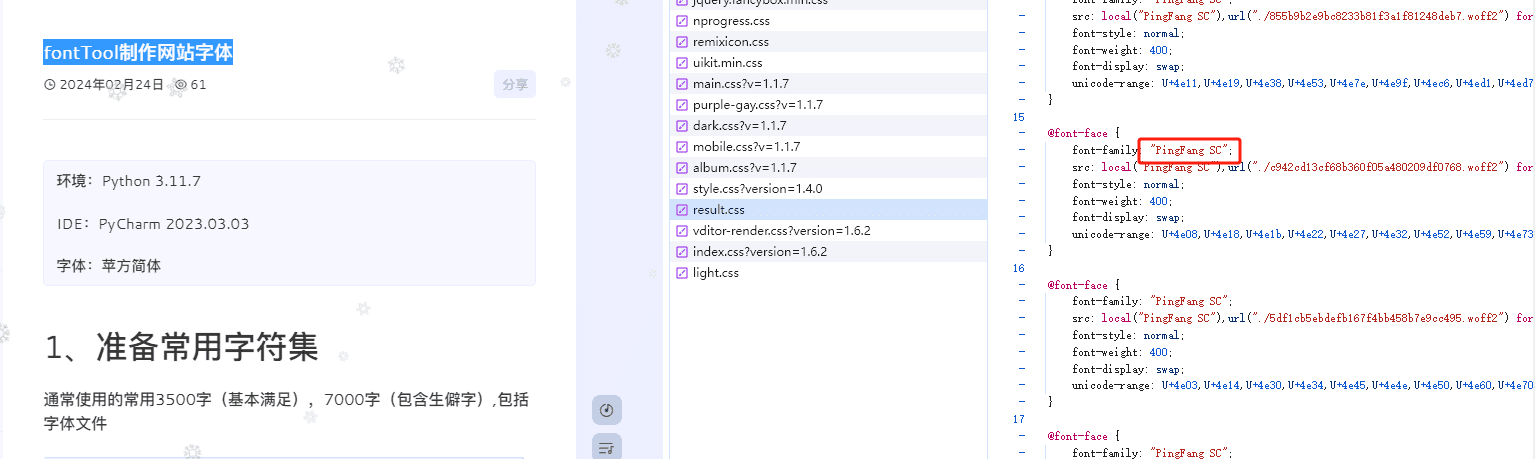Click the clock icon beside 2024年02月24日
The height and width of the screenshot is (459, 1535).
point(50,85)
